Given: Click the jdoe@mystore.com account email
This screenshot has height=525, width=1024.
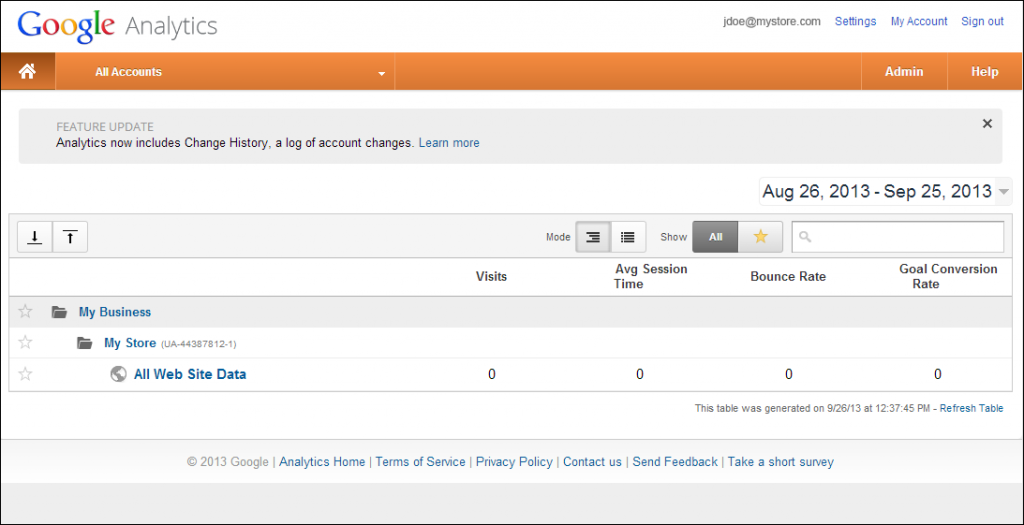Looking at the screenshot, I should [x=771, y=22].
